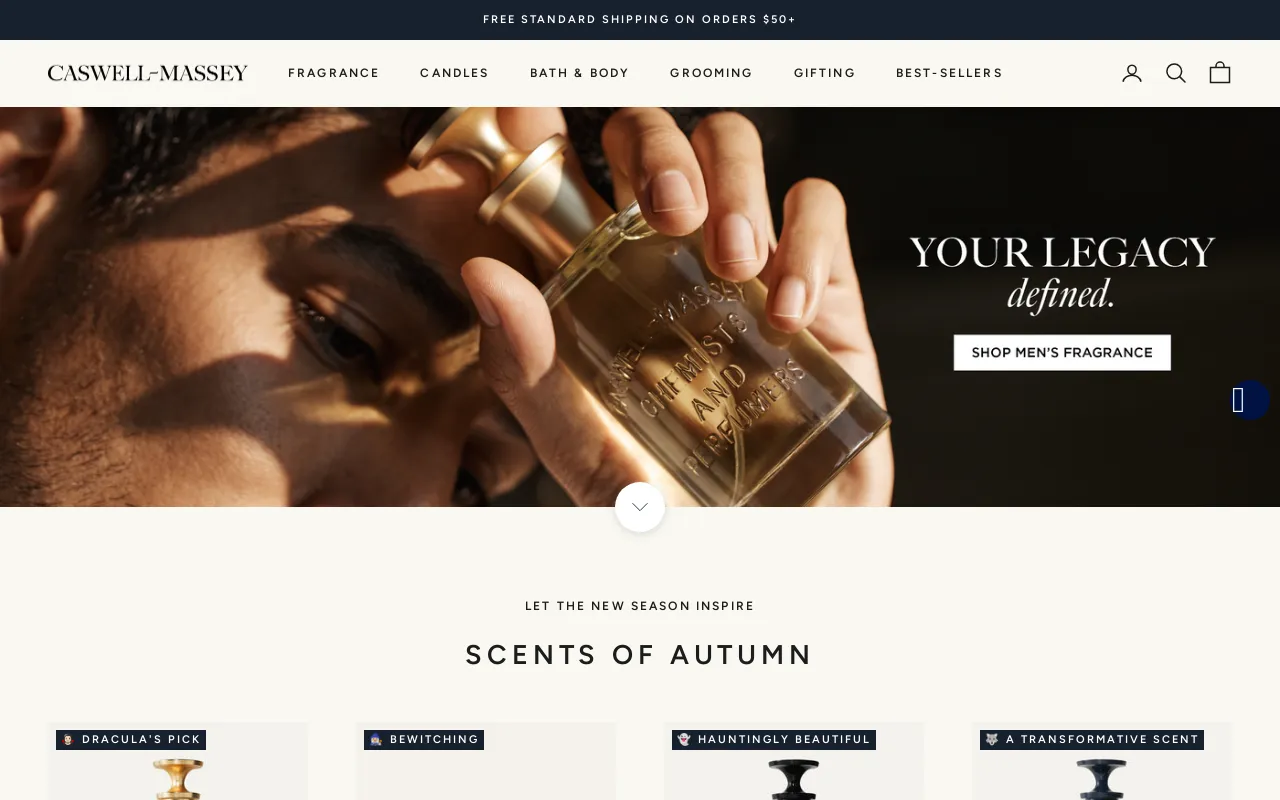Viewport: 1280px width, 800px height.
Task: Expand the Bath & Body menu
Action: pyautogui.click(x=579, y=73)
